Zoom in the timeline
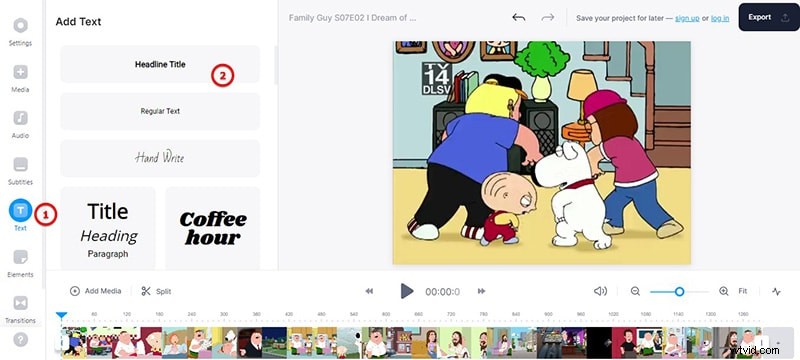800x360 pixels. pyautogui.click(x=723, y=291)
